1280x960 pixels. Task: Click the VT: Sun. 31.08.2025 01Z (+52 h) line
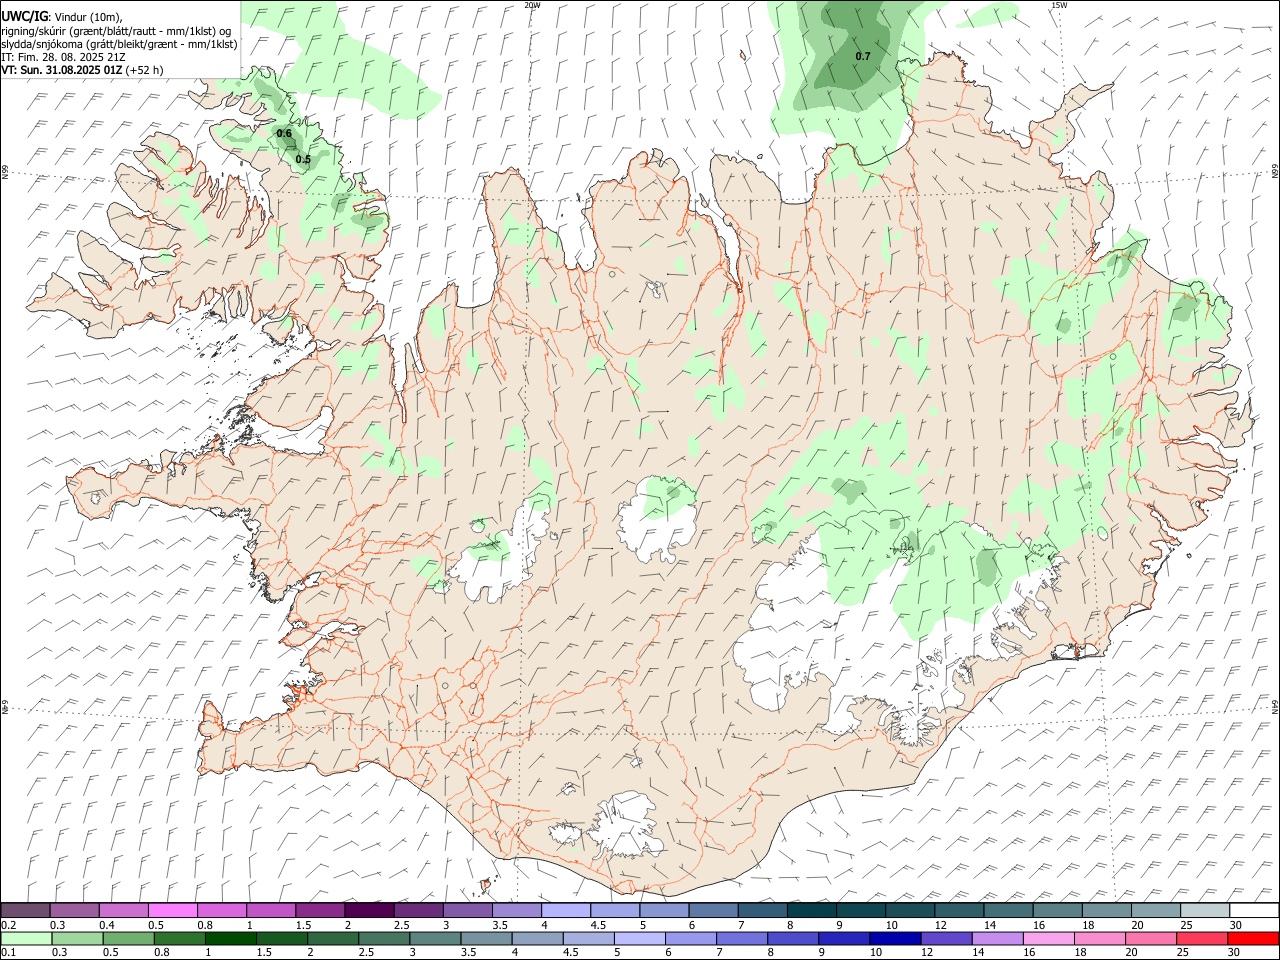(x=82, y=70)
